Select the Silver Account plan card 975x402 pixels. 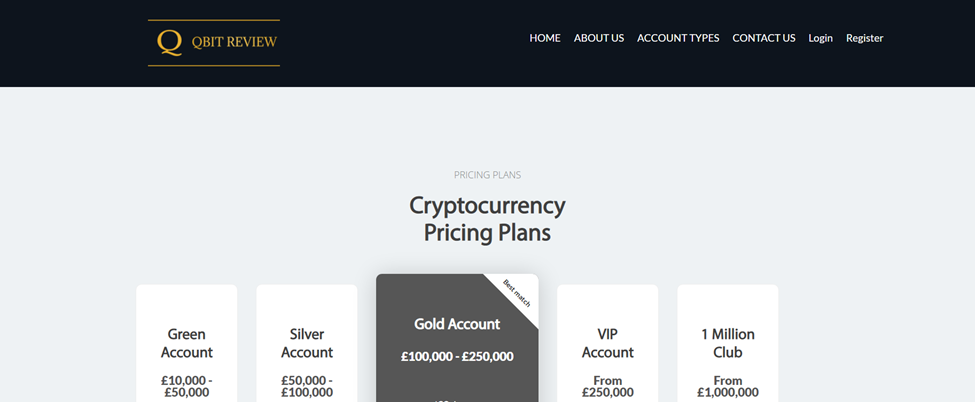pyautogui.click(x=307, y=344)
